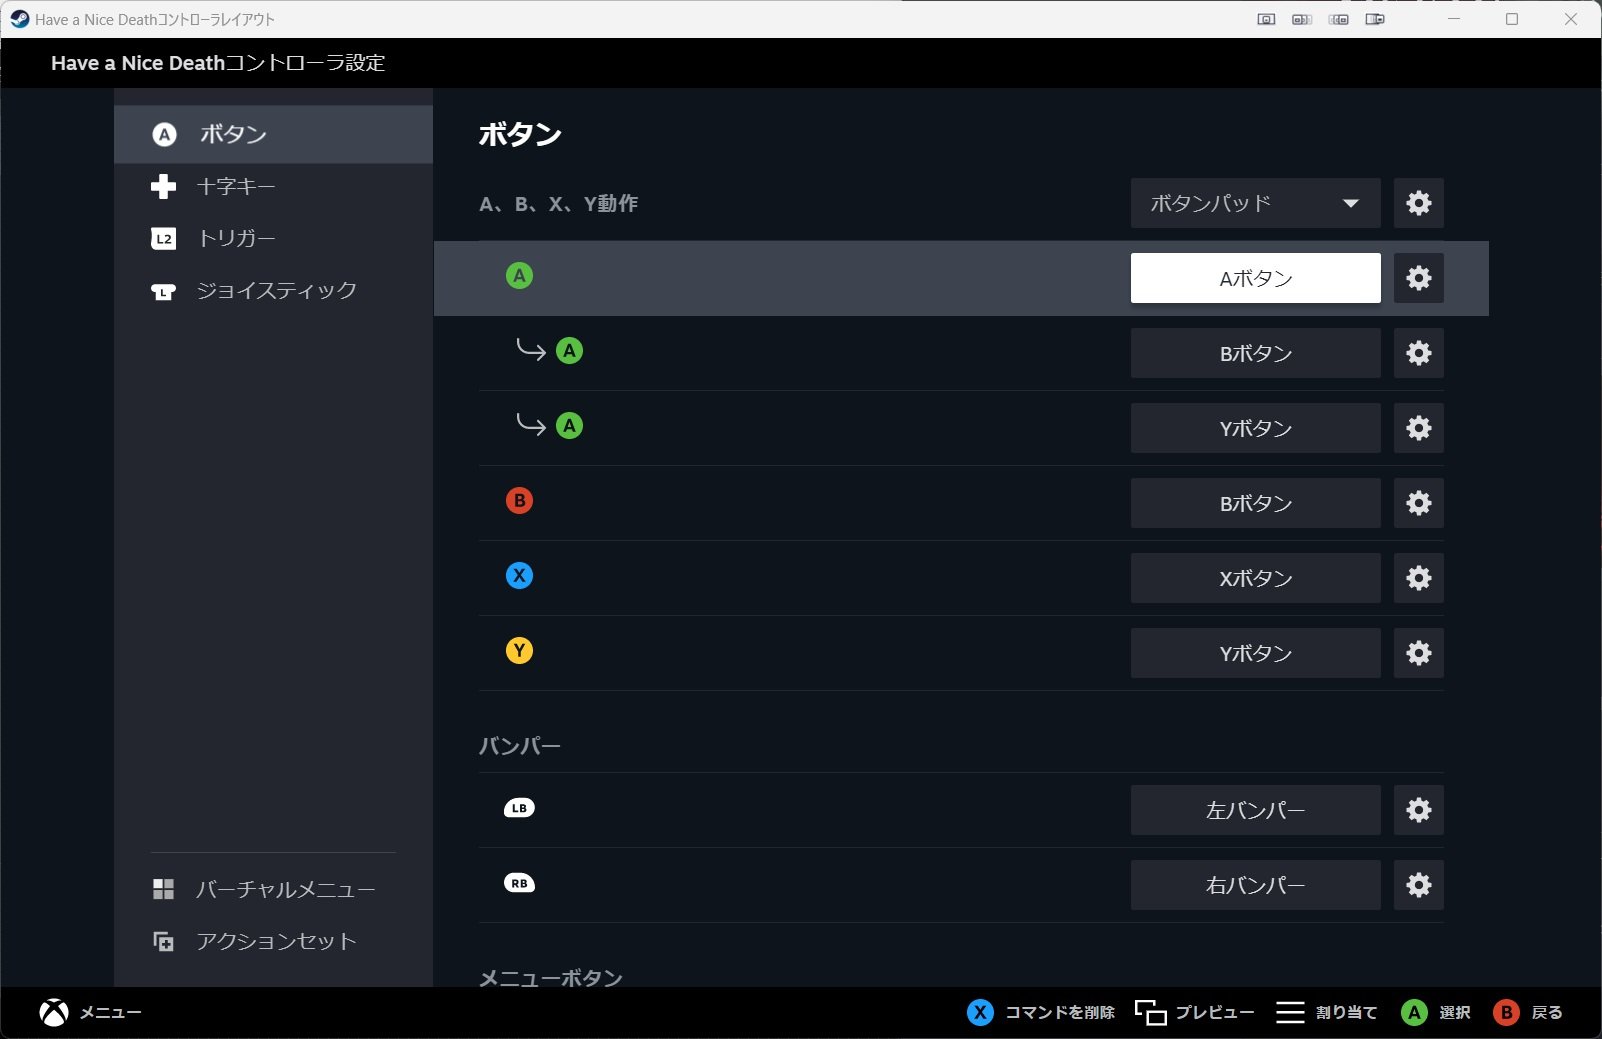This screenshot has height=1039, width=1602.
Task: Click the Steam logo in title bar
Action: click(x=19, y=19)
